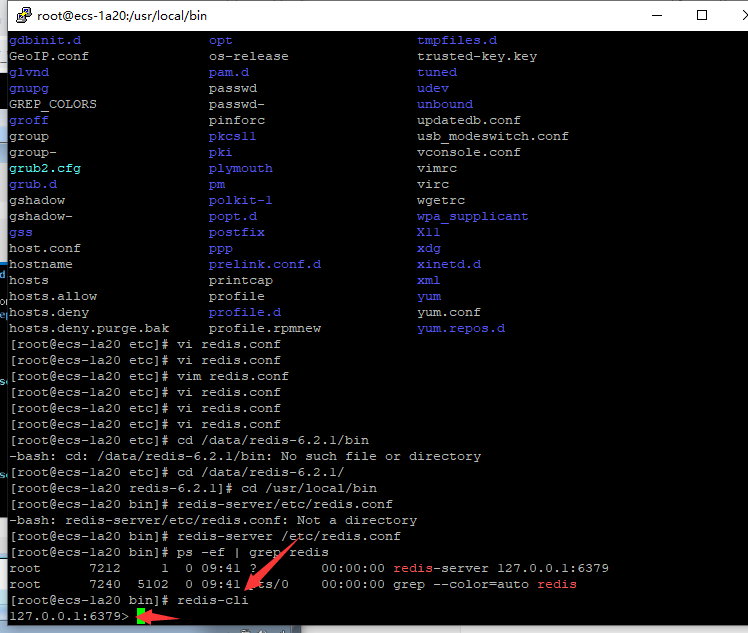Select the GeoIP.conf file name
This screenshot has width=748, height=633.
click(49, 56)
